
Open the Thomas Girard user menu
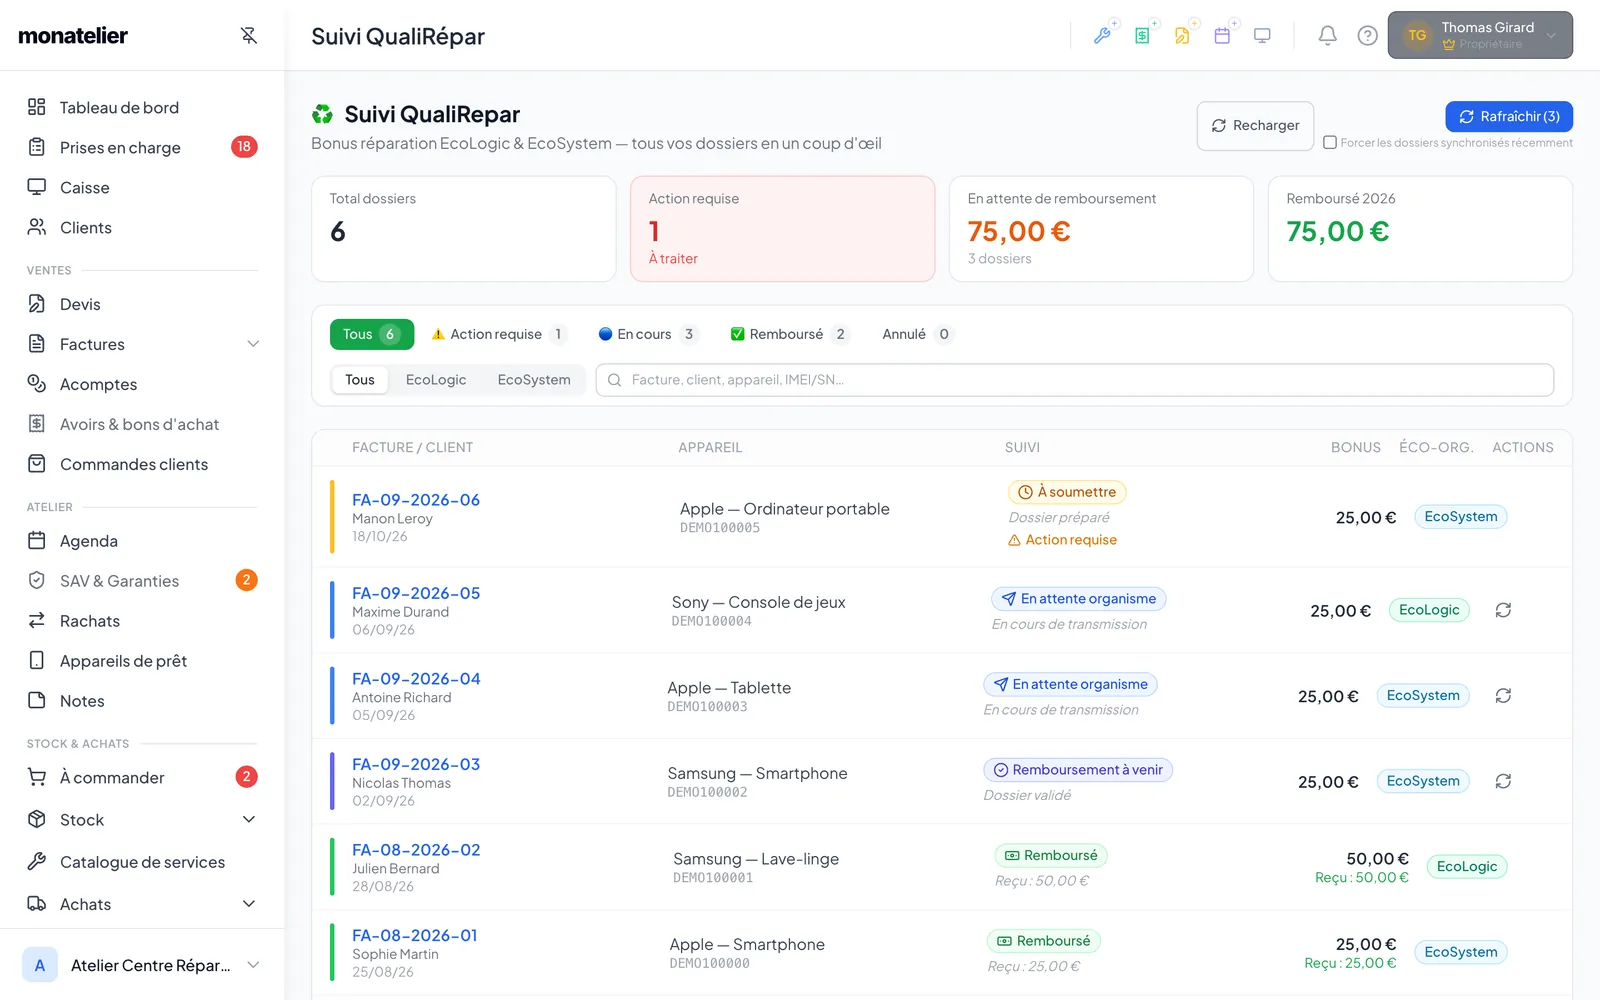coord(1480,35)
